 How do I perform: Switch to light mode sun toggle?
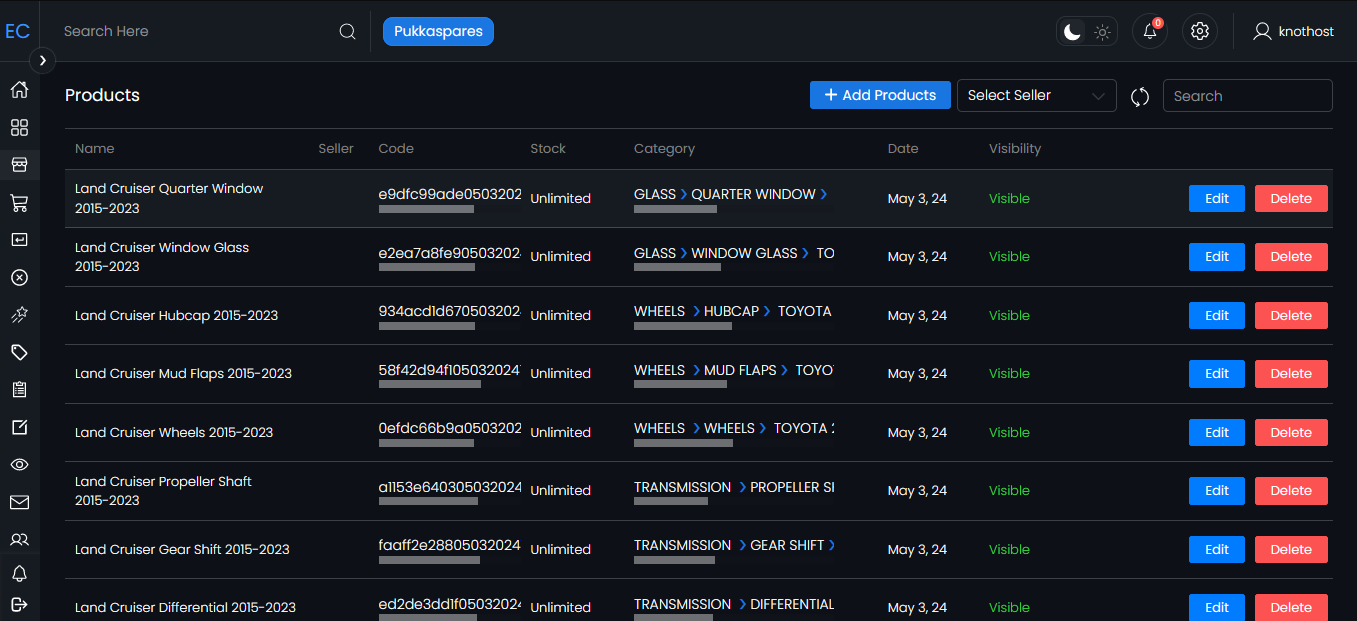tap(1102, 32)
